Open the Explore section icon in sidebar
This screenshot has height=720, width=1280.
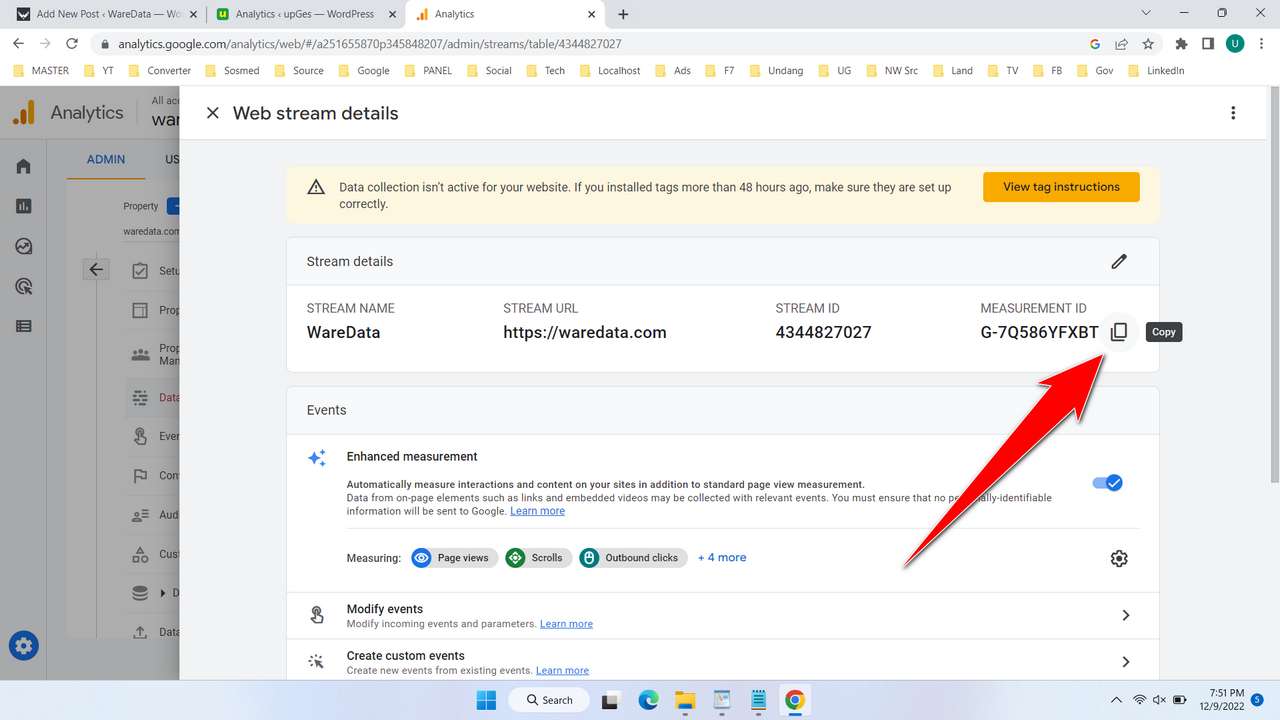point(24,246)
